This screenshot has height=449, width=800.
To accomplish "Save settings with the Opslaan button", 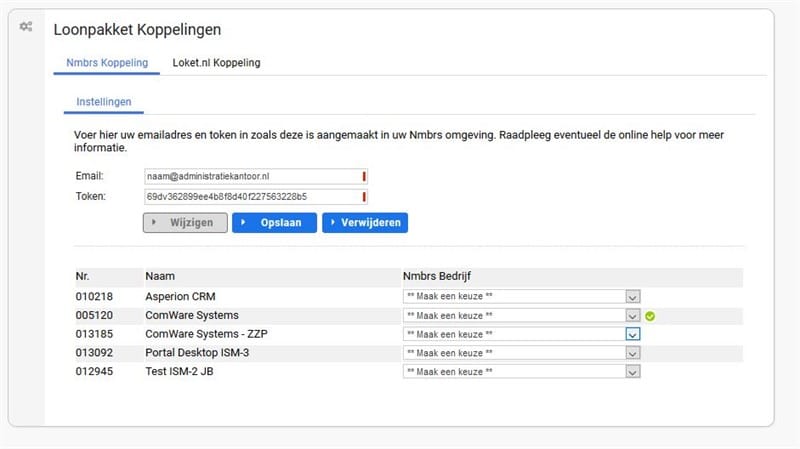I will point(274,222).
